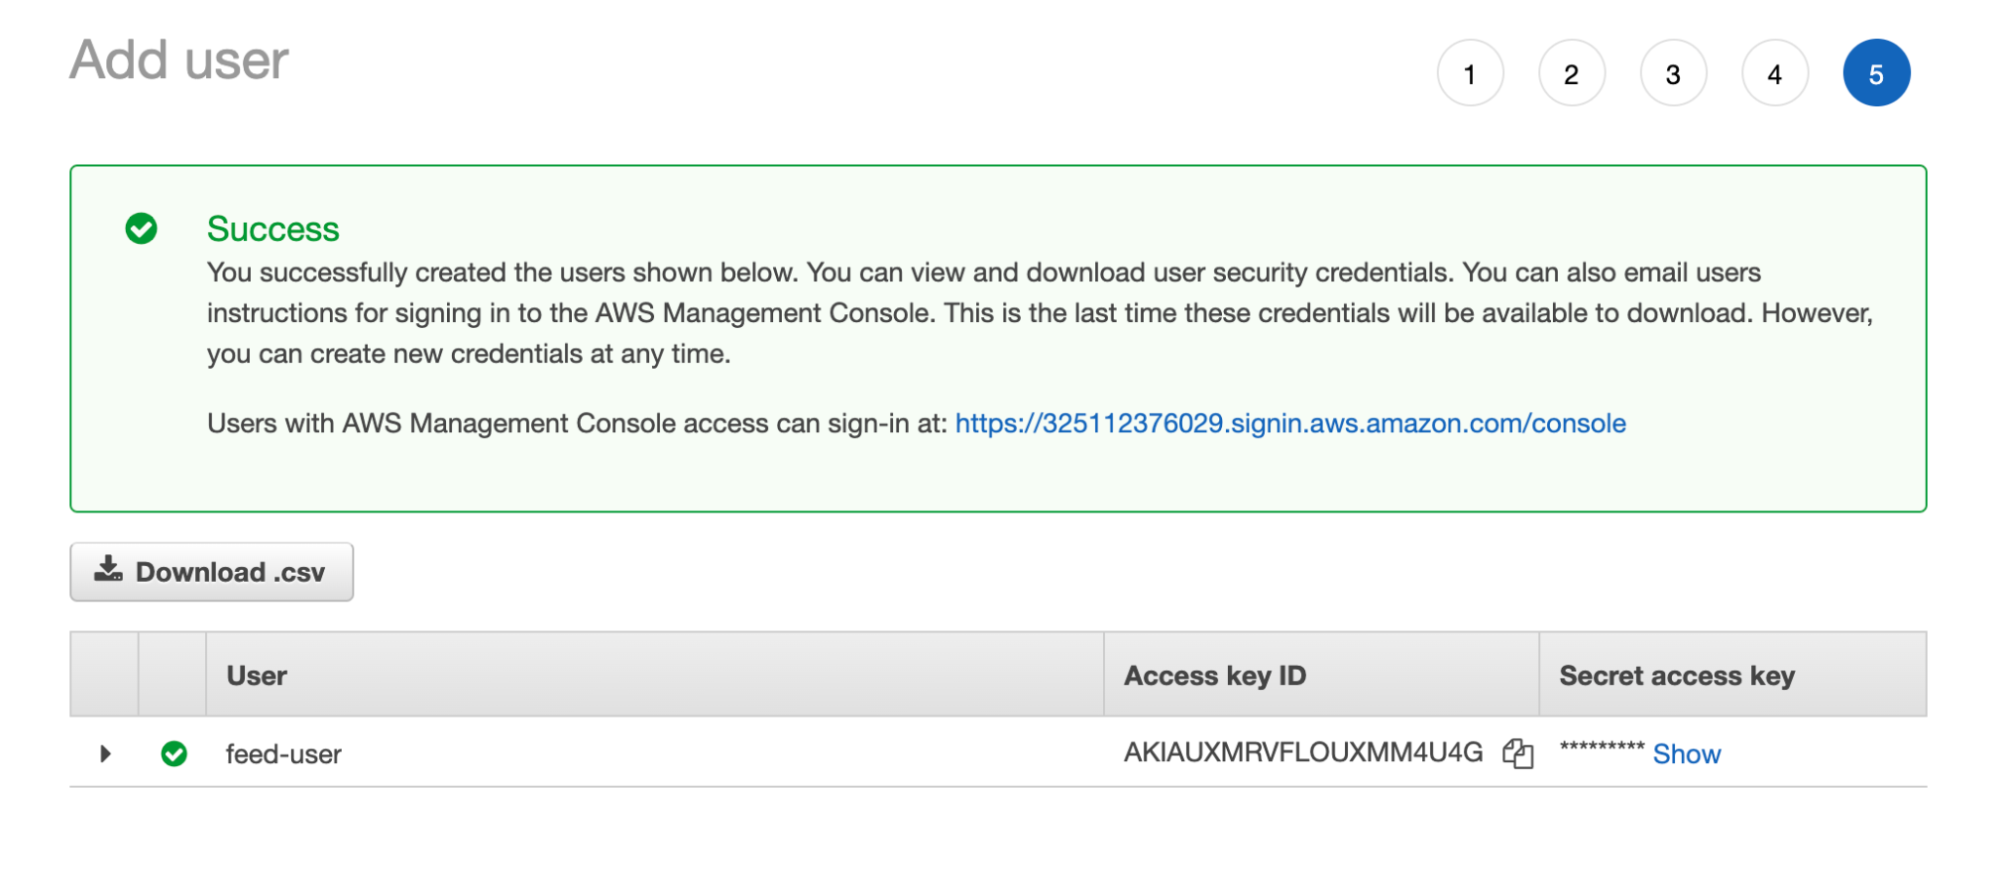Select the feed-user name in table
The height and width of the screenshot is (877, 1999).
click(x=283, y=754)
